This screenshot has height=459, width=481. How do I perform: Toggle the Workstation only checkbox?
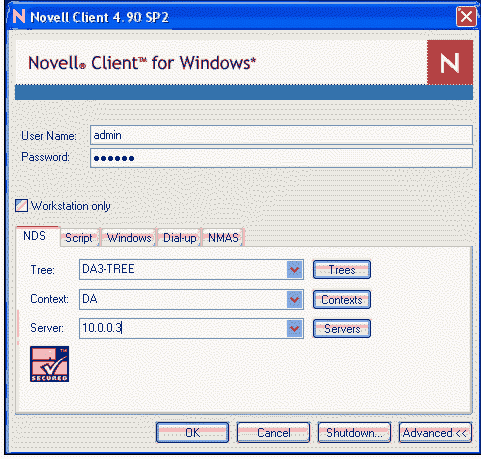point(21,206)
